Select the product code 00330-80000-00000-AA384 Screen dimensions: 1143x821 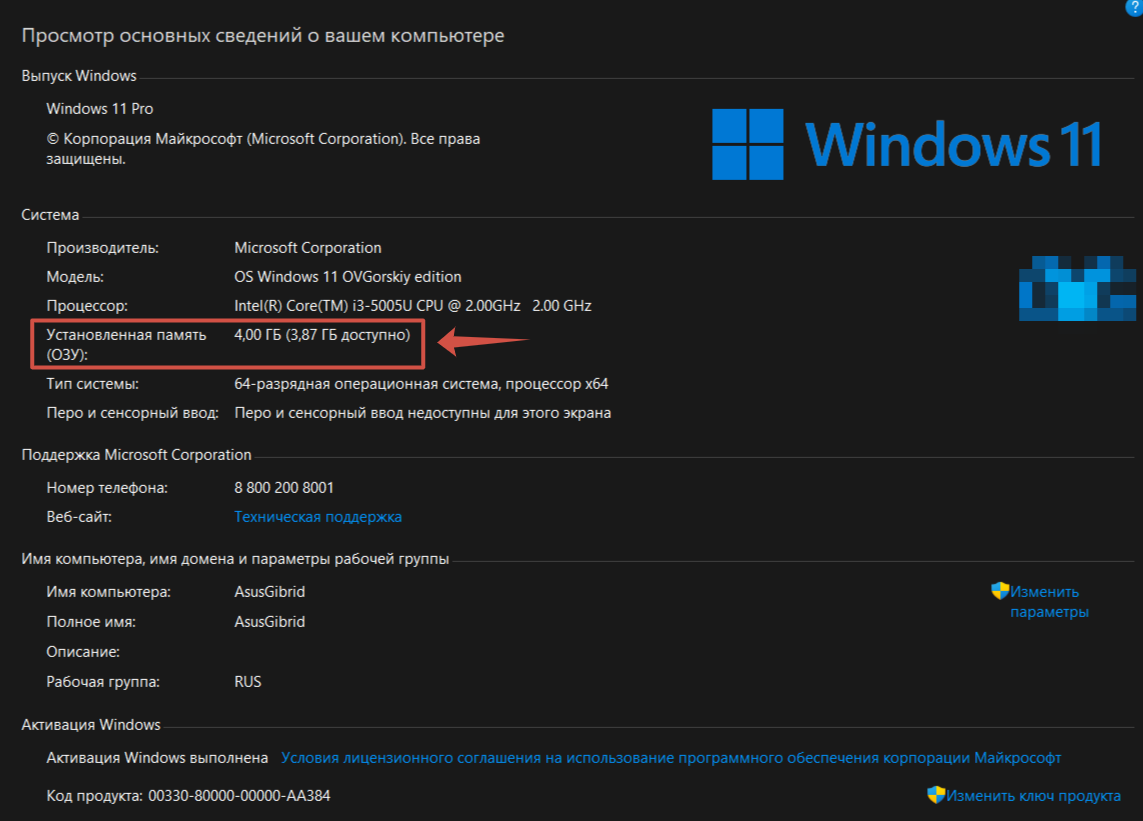pos(239,796)
